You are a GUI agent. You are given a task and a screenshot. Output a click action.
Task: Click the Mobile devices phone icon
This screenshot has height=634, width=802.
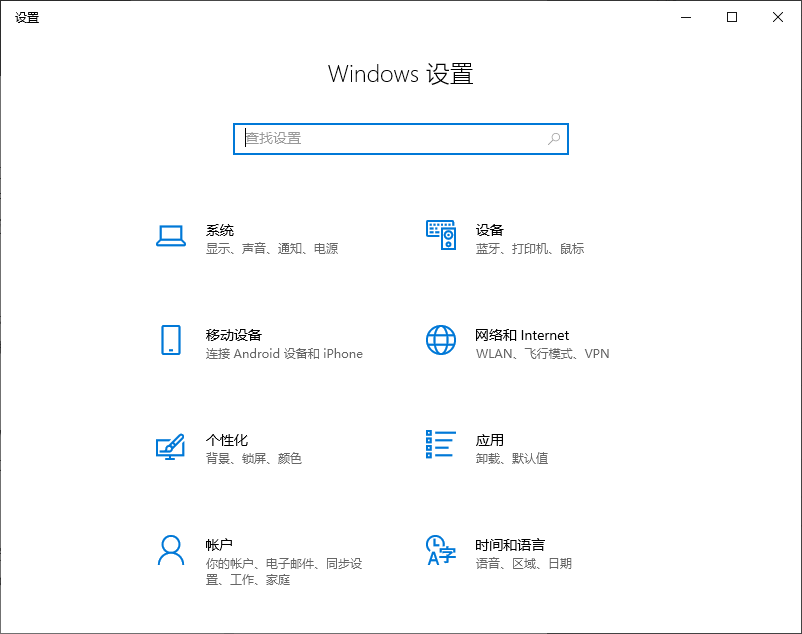pos(171,340)
